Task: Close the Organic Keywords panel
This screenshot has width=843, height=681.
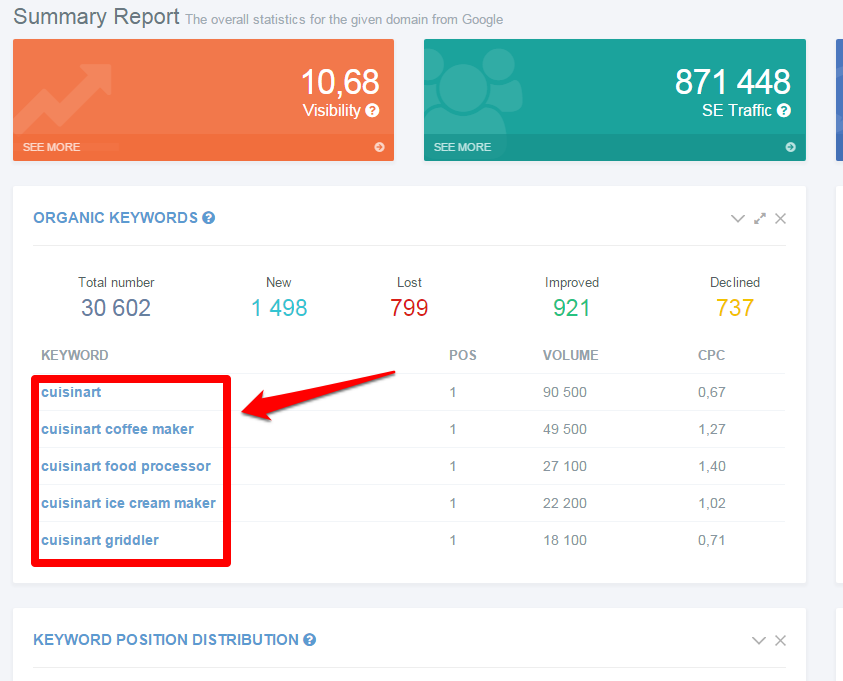Action: coord(780,218)
